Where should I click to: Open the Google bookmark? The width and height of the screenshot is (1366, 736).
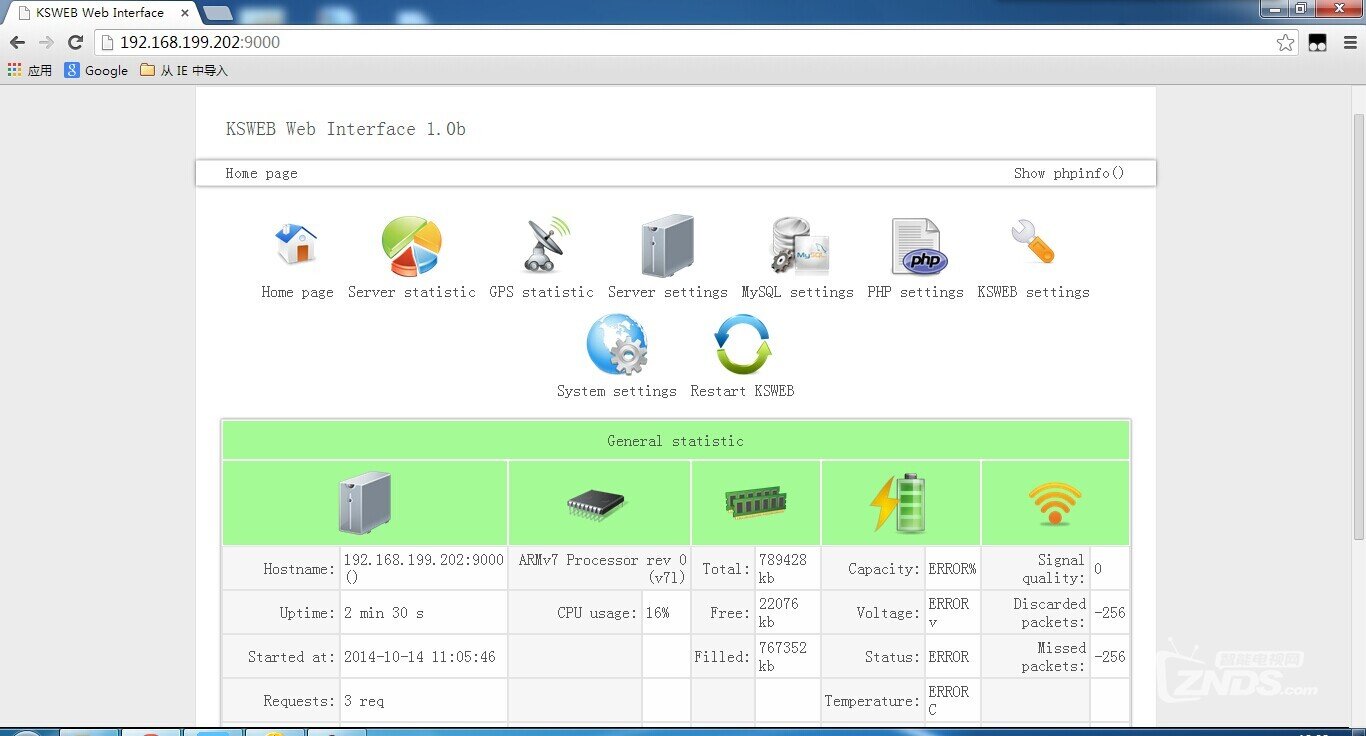[96, 70]
